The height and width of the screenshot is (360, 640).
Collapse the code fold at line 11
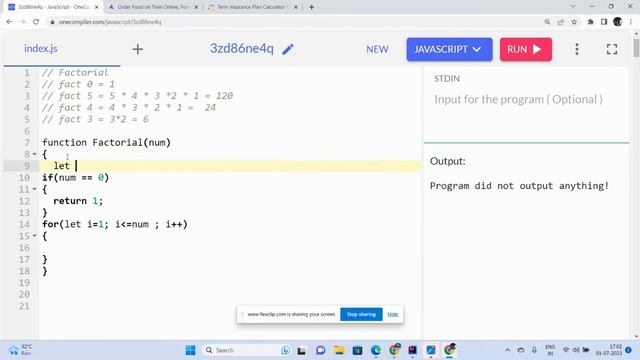(x=34, y=189)
